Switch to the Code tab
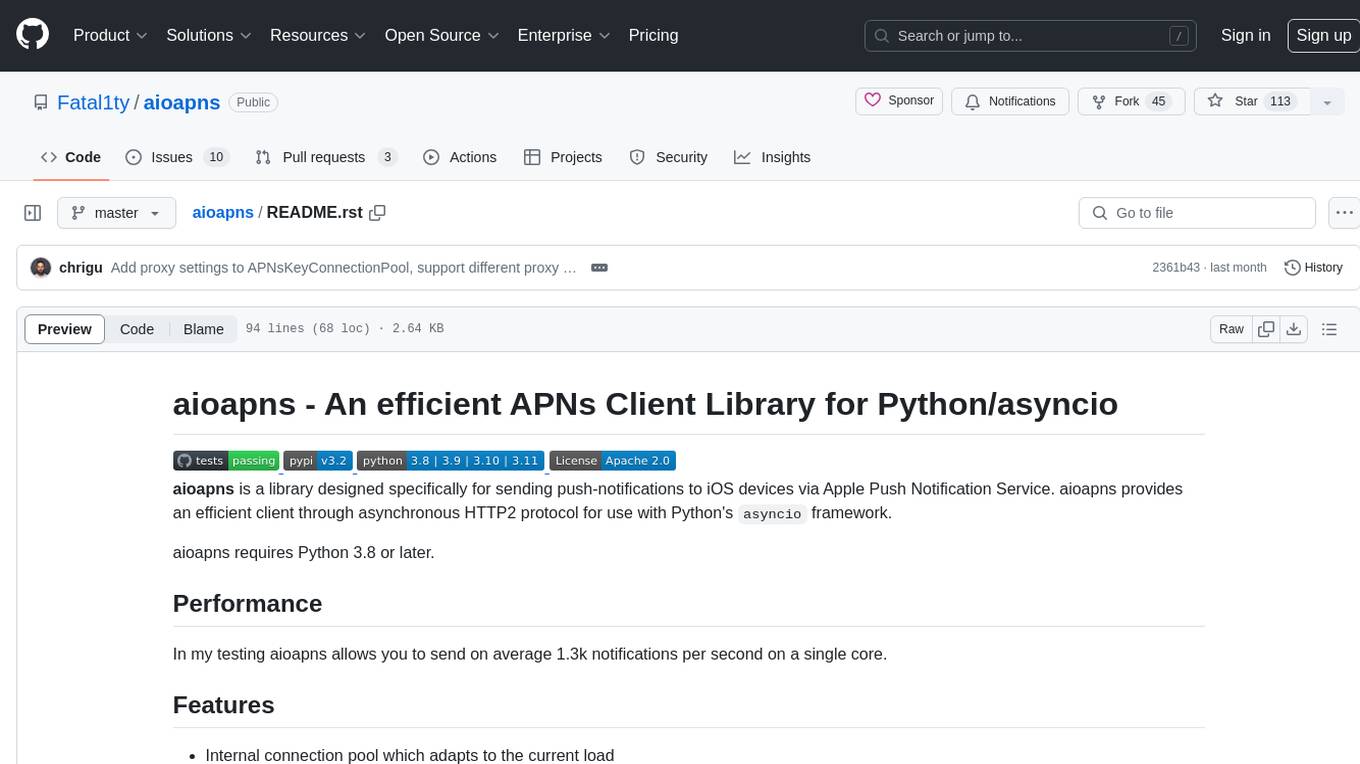1360x764 pixels. pyautogui.click(x=70, y=157)
